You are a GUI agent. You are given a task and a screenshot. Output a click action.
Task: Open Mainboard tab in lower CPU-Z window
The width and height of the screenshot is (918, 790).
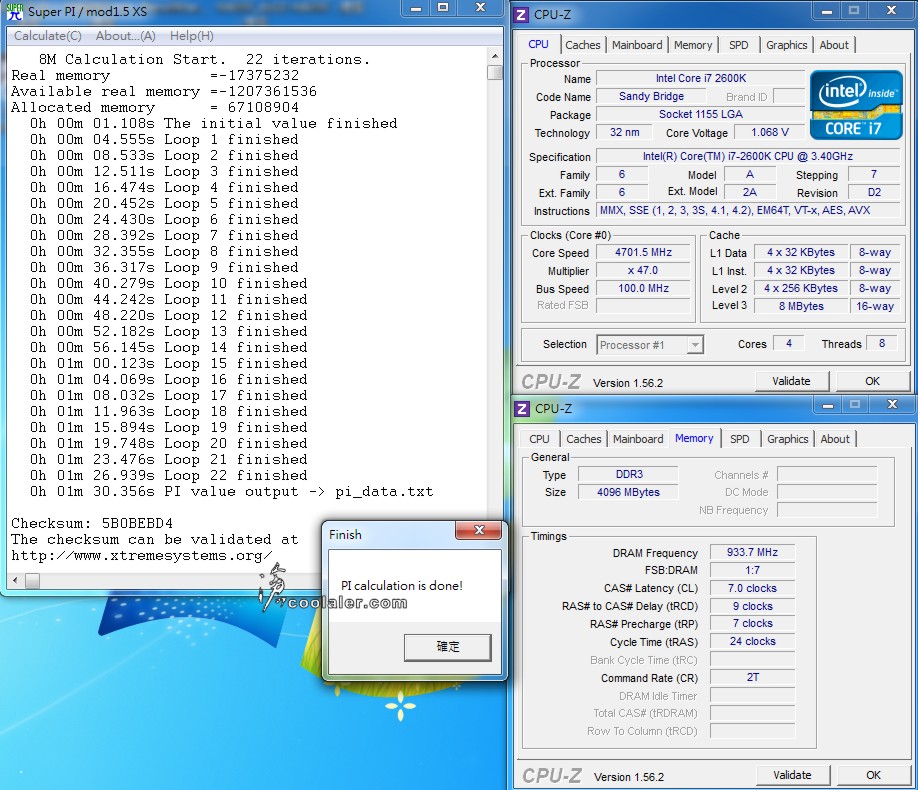638,439
